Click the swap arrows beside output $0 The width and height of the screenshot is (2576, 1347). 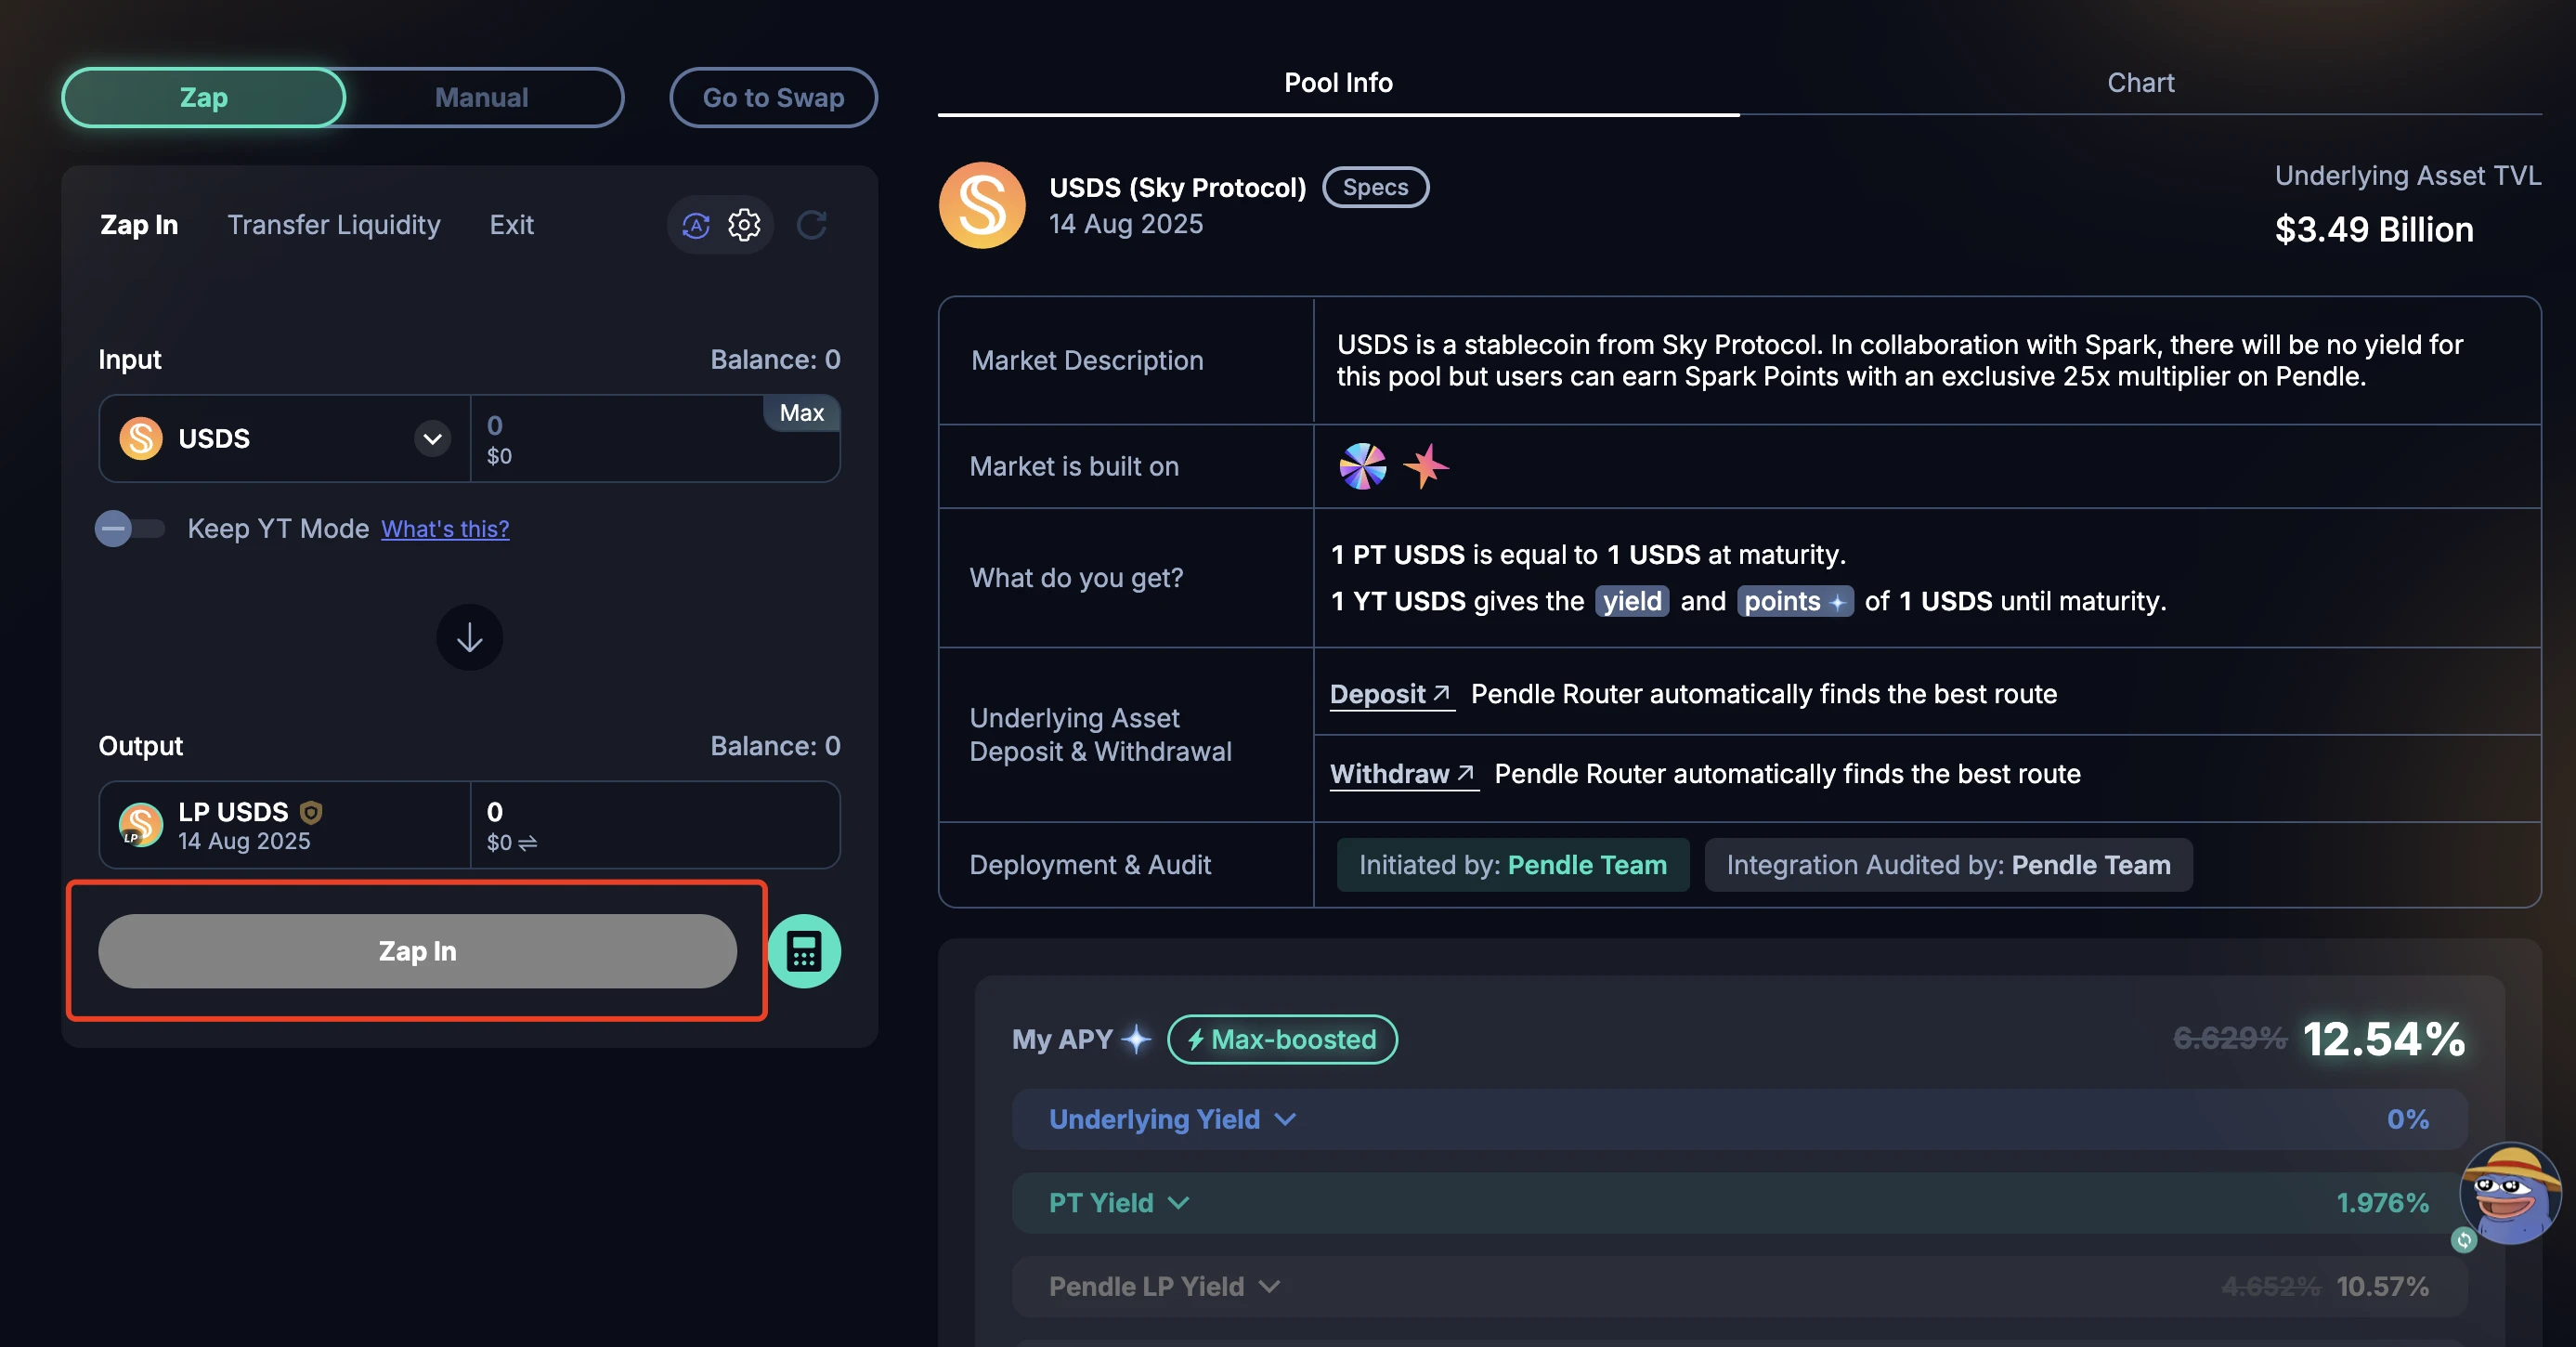tap(528, 843)
